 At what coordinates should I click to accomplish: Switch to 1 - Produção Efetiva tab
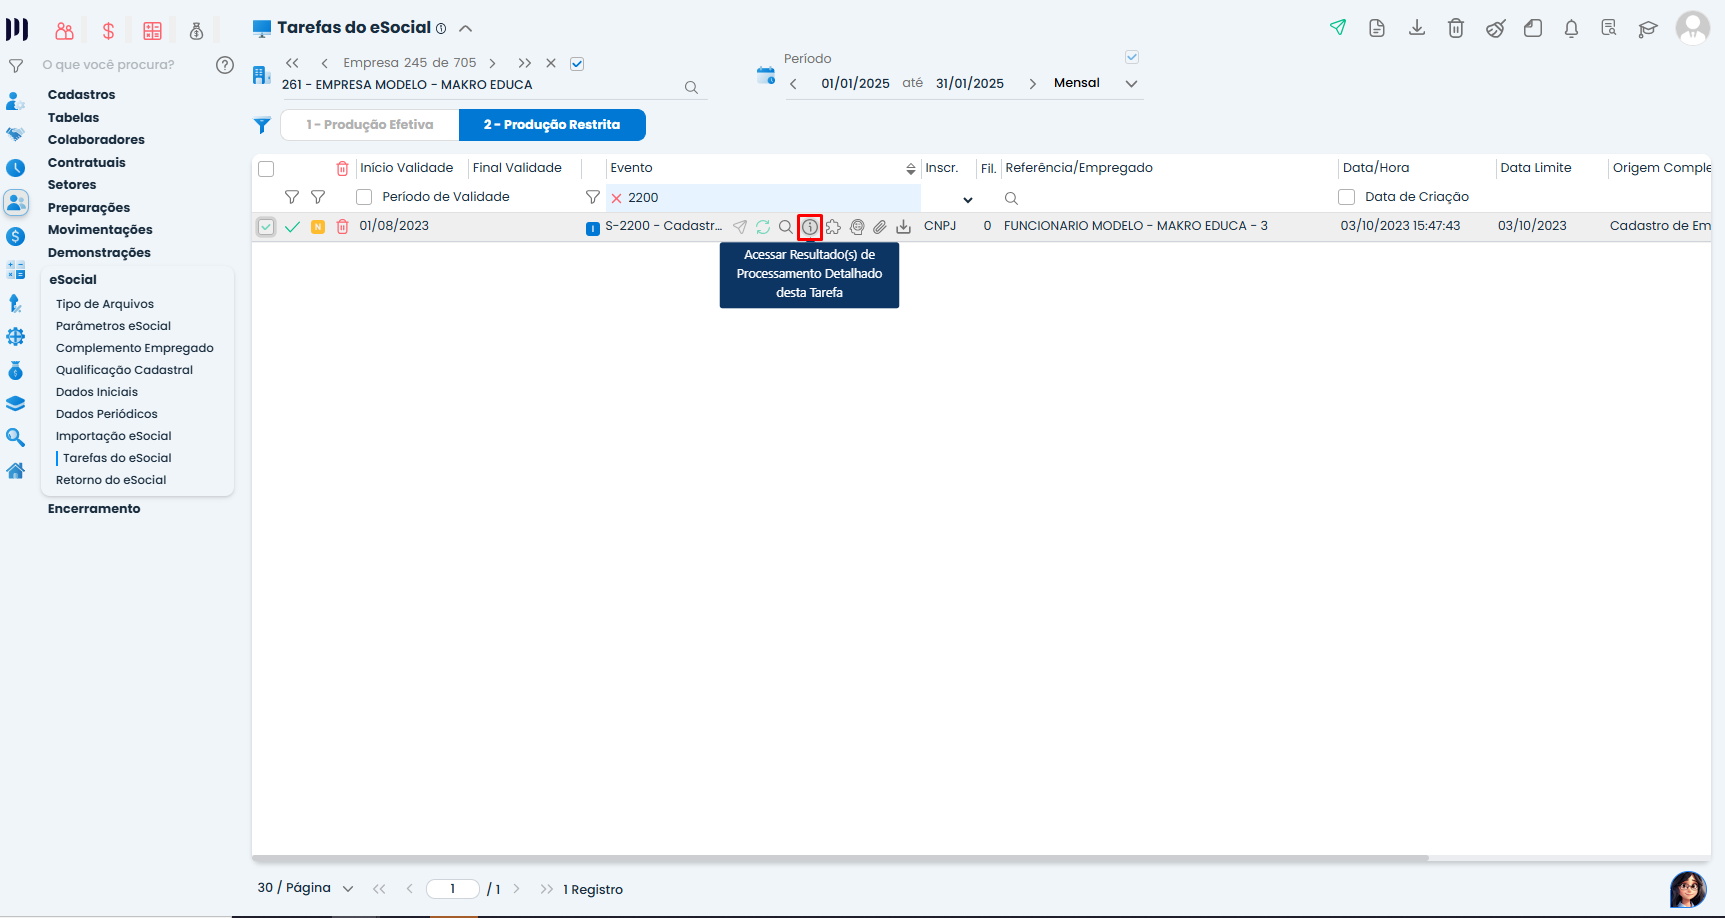click(370, 125)
